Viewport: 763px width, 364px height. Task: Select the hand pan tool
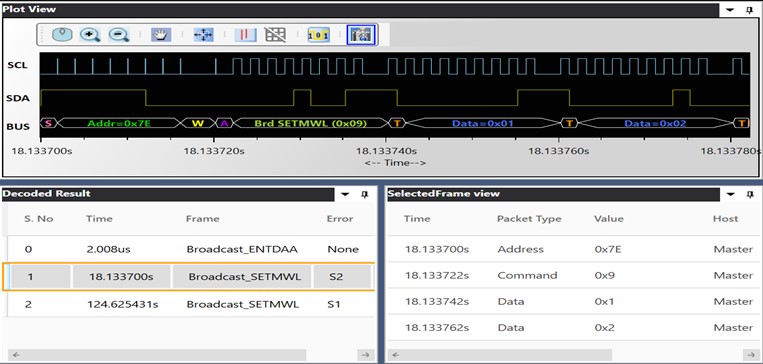click(161, 35)
